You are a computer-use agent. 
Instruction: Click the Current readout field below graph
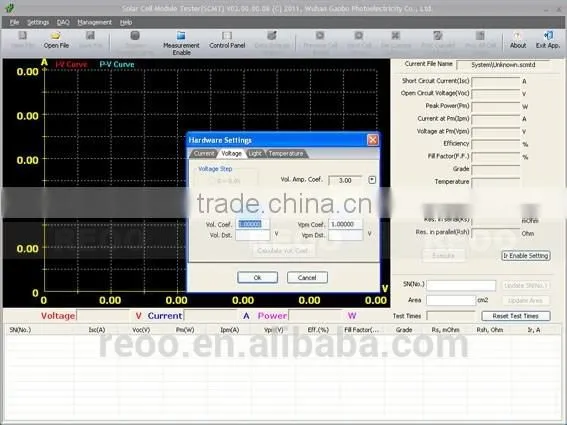coord(210,316)
